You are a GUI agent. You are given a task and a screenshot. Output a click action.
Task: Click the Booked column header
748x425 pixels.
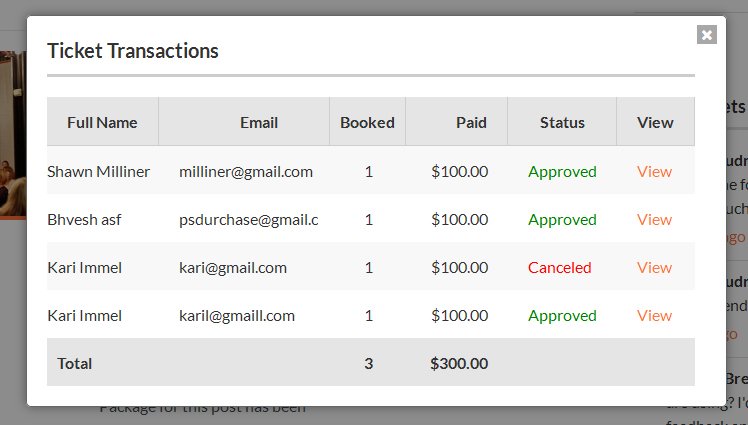coord(367,123)
